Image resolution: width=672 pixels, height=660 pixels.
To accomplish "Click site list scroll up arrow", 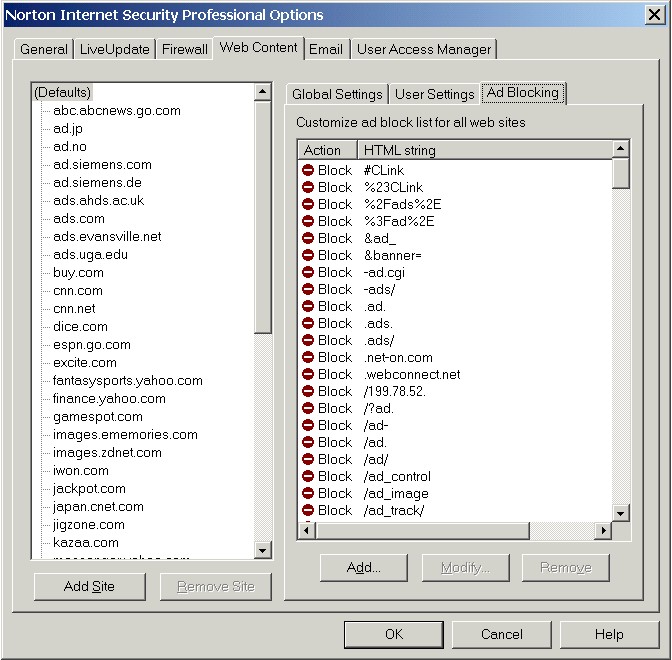I will 263,92.
